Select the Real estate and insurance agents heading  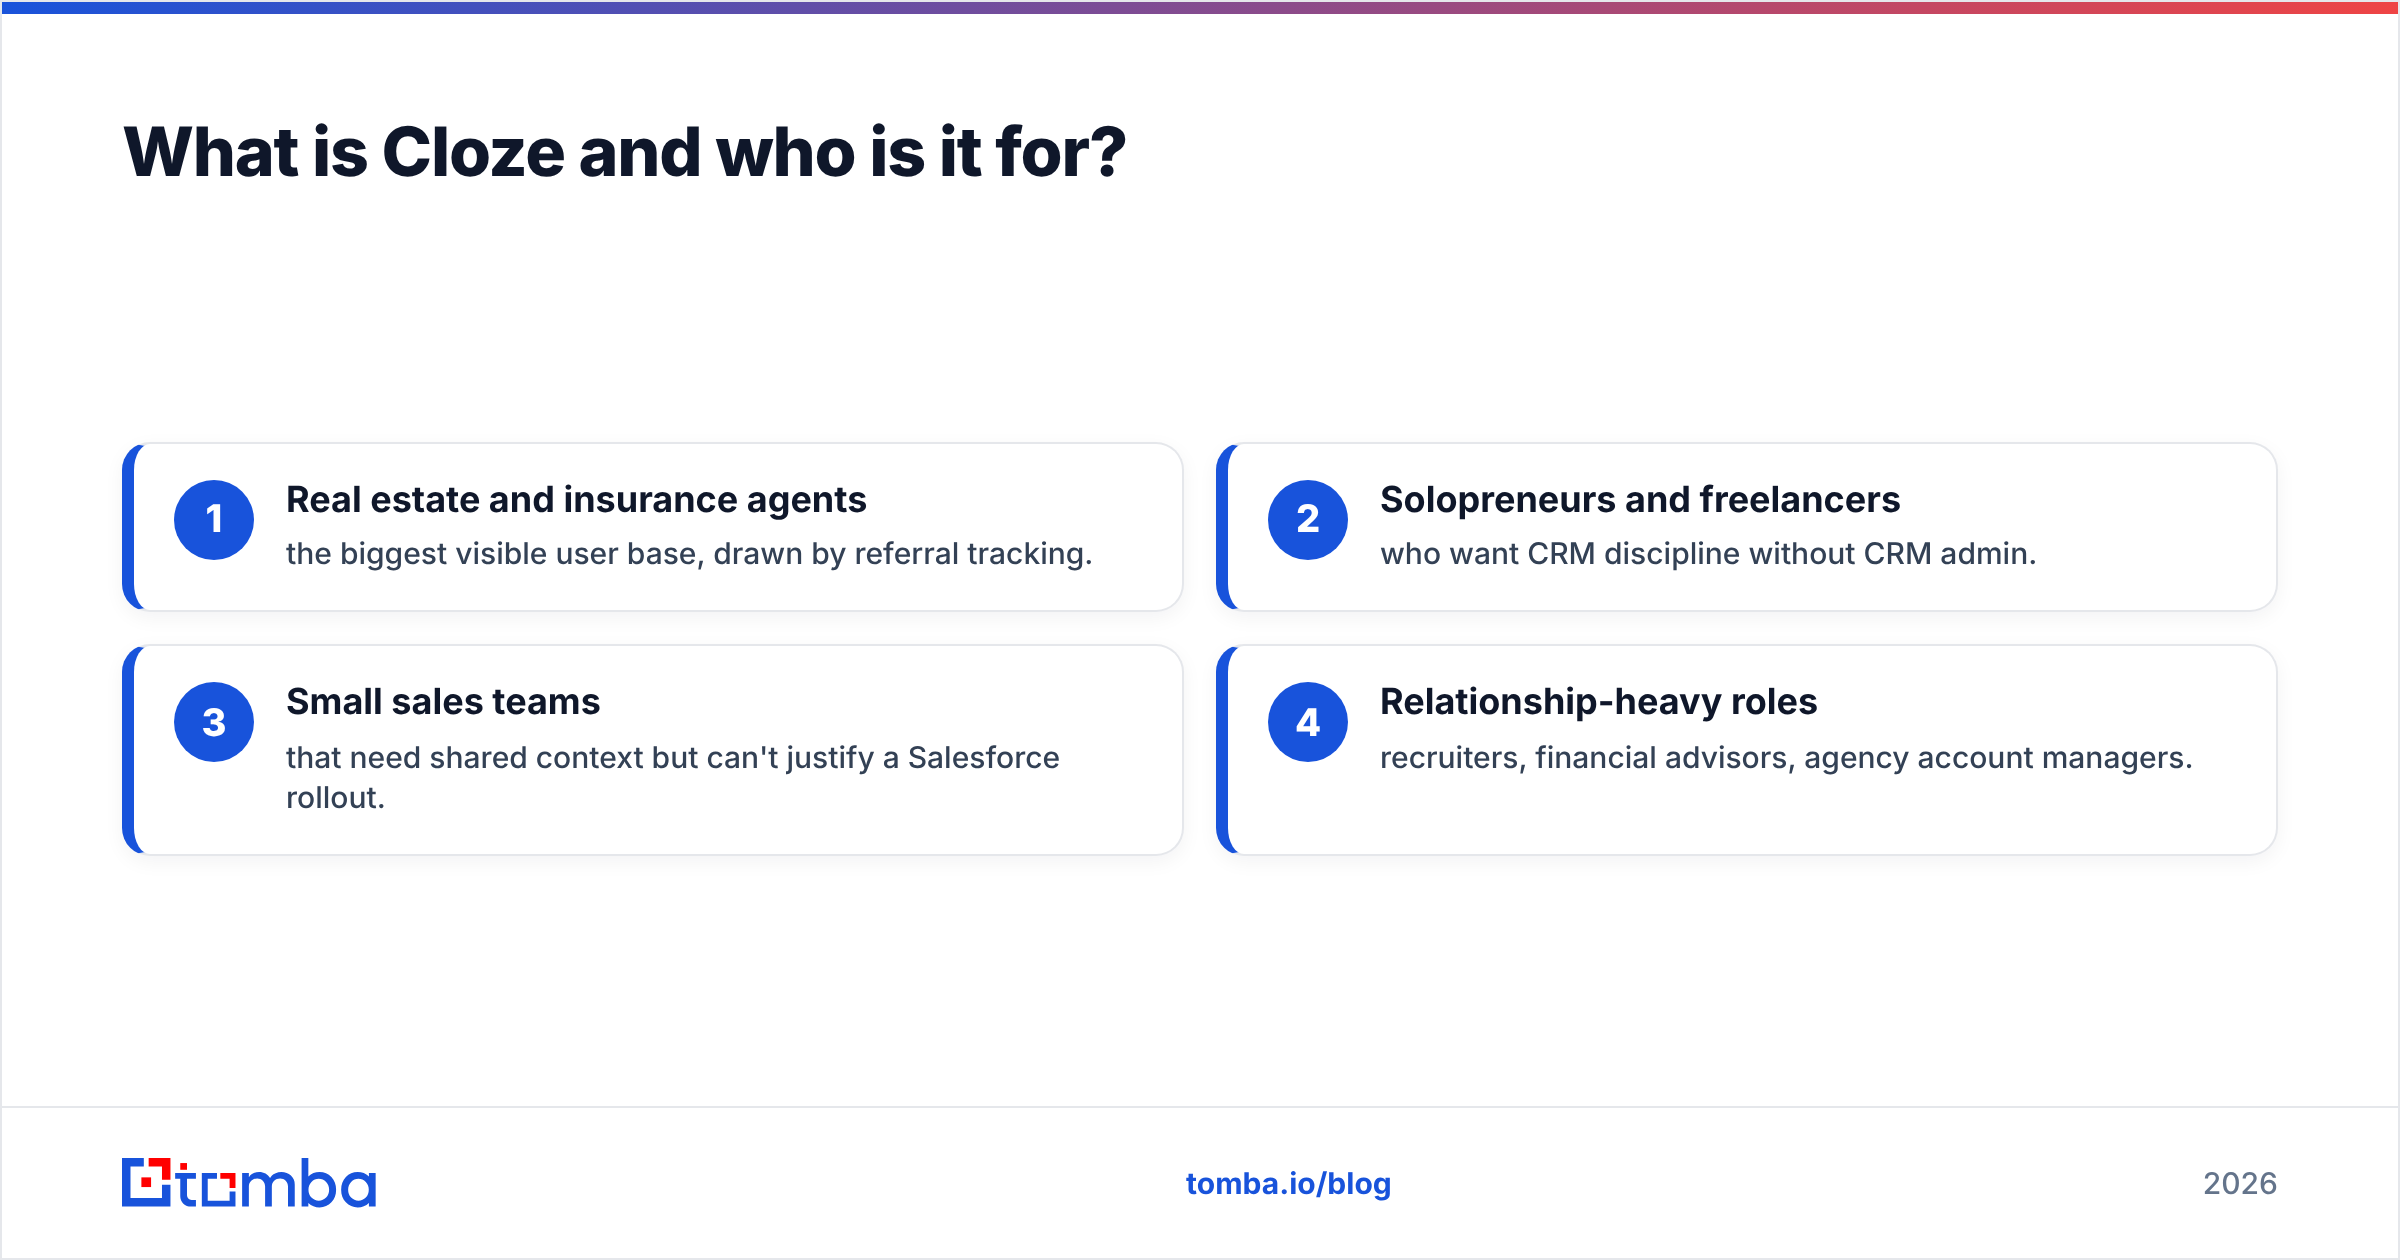pos(576,500)
